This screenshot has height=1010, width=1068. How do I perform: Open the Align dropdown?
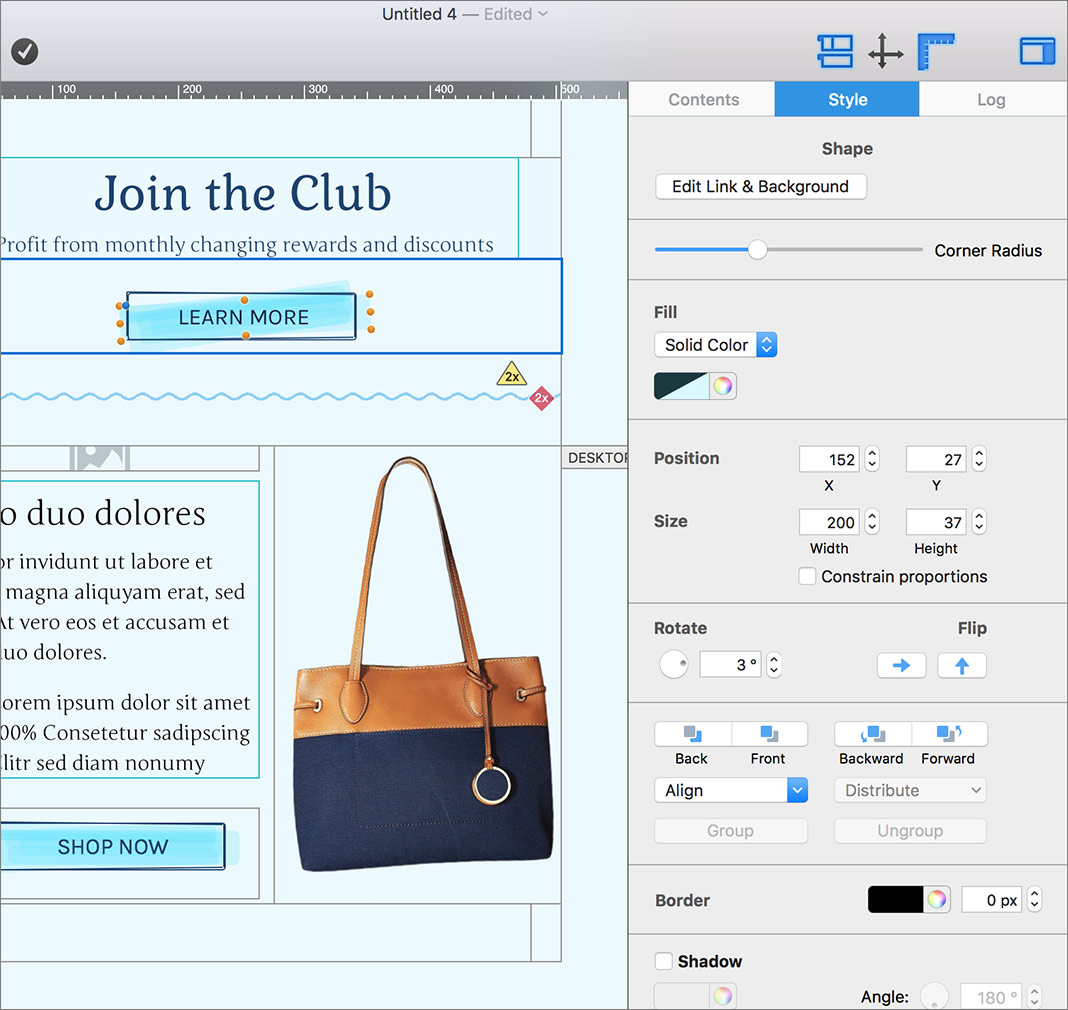coord(731,790)
